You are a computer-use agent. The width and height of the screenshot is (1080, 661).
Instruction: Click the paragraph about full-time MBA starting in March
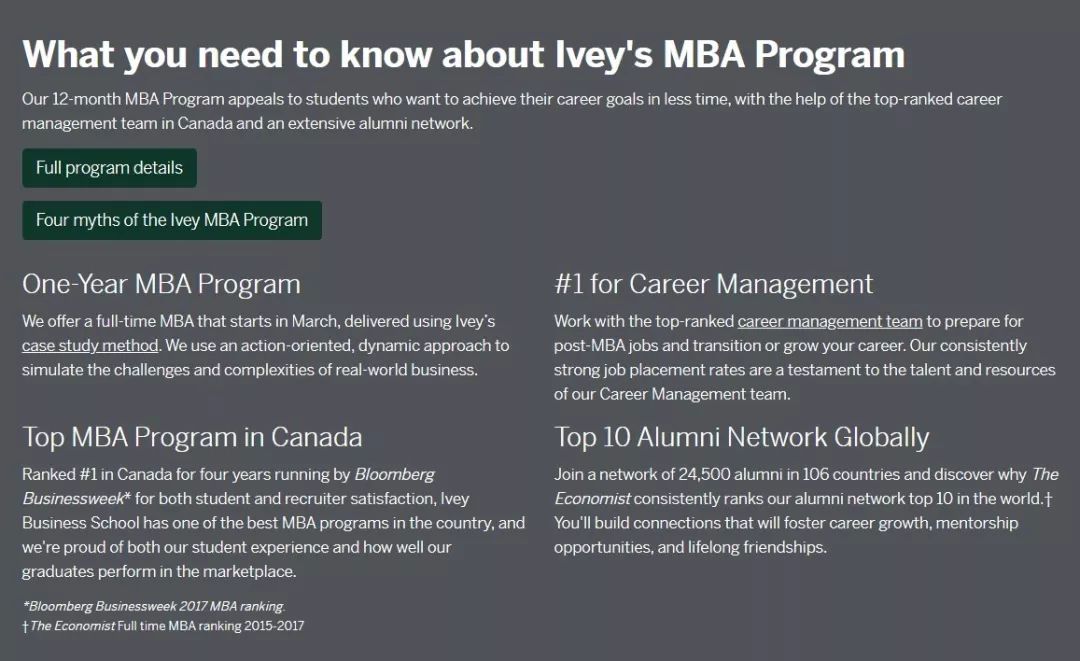266,346
